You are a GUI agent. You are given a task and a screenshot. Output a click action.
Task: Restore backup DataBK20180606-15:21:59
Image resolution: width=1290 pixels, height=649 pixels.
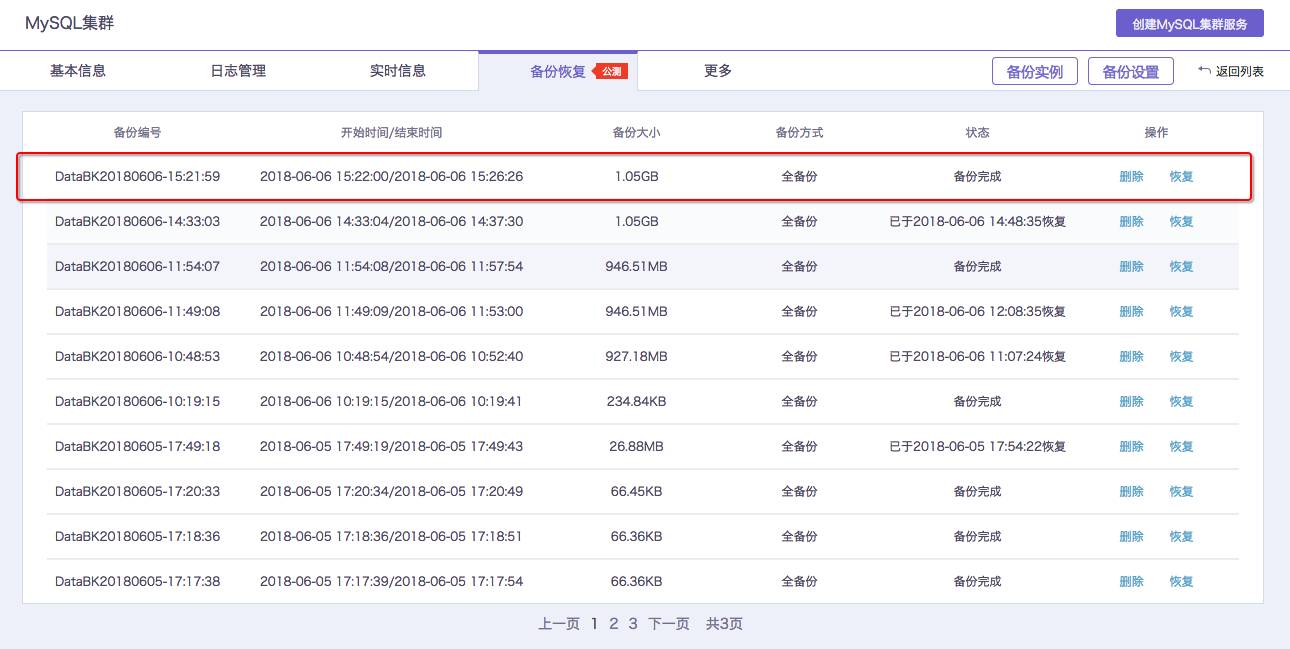pos(1182,177)
